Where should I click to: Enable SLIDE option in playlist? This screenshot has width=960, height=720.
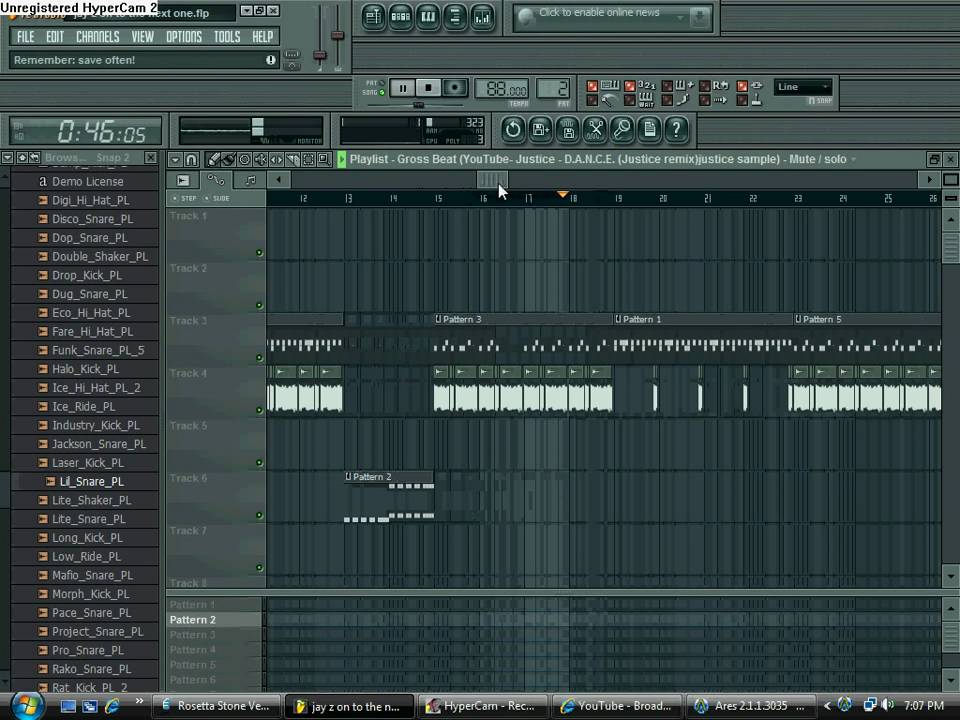[217, 198]
